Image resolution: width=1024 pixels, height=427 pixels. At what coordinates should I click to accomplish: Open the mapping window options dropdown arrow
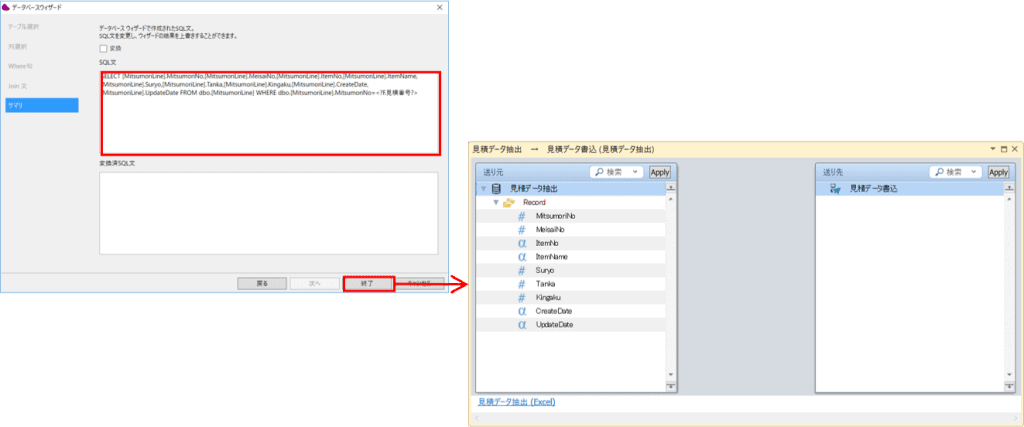991,149
